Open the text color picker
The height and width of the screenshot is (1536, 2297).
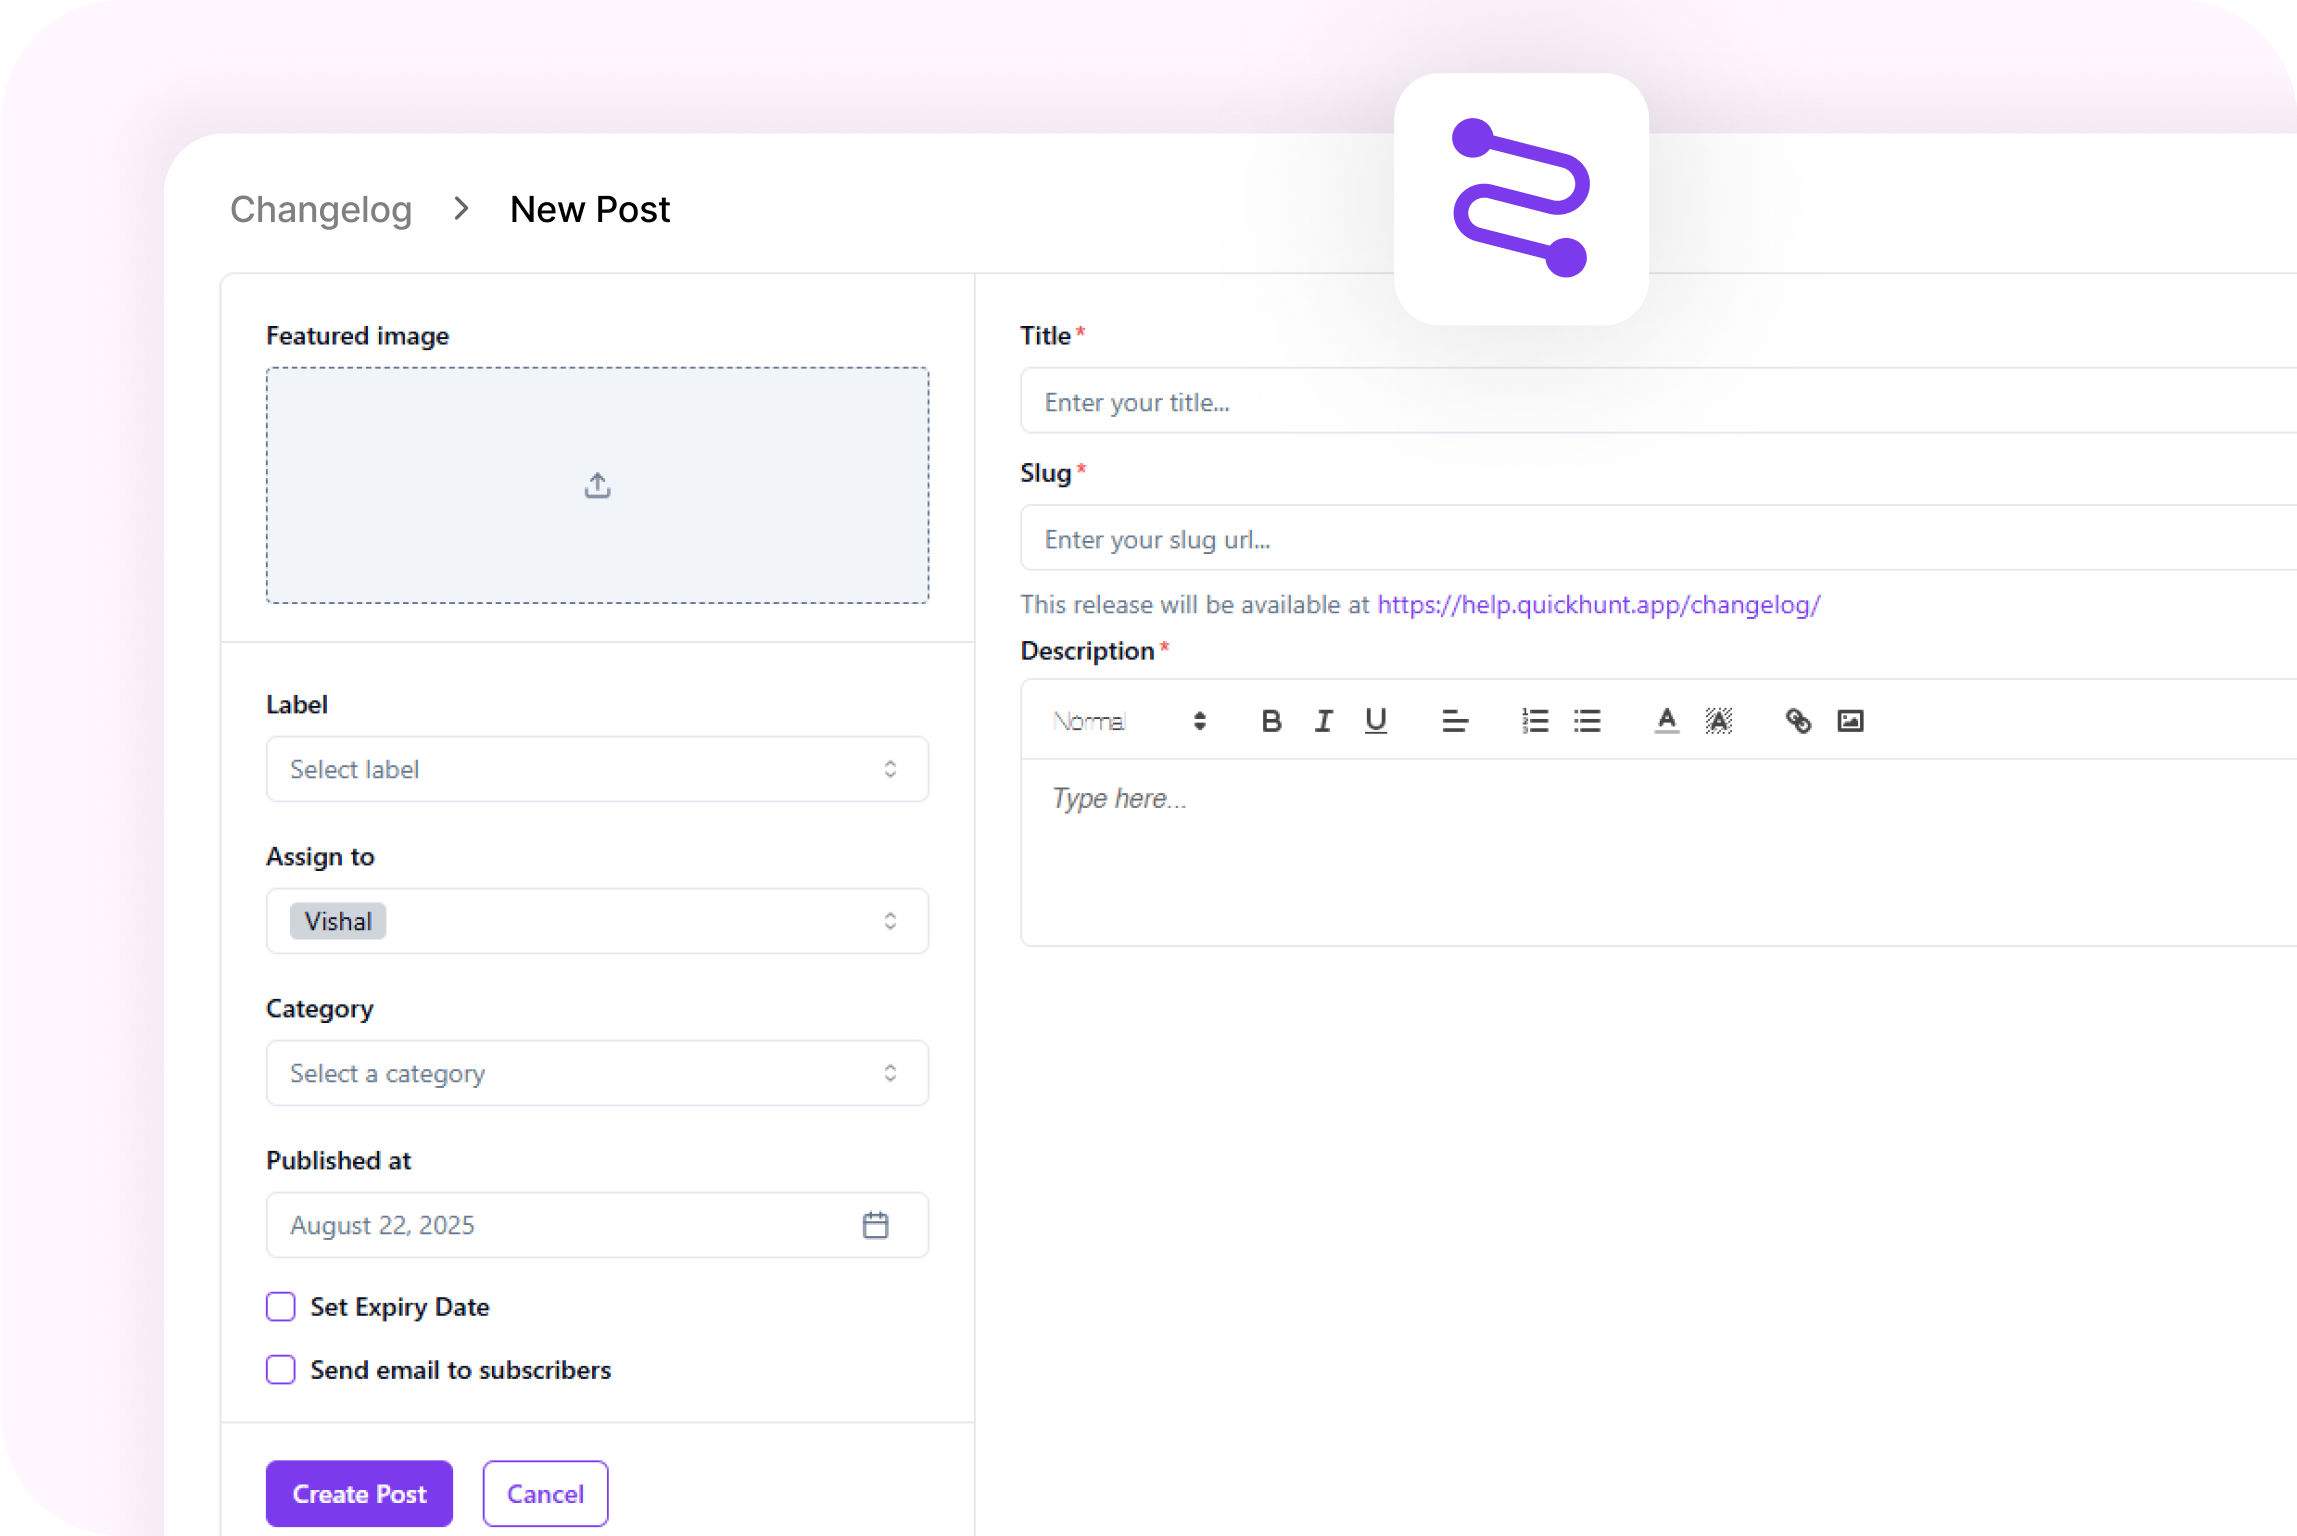coord(1666,721)
